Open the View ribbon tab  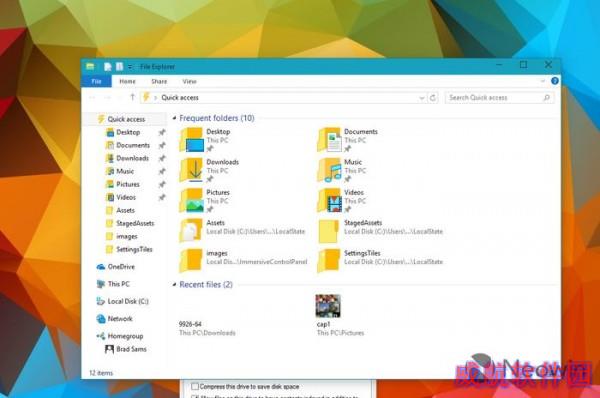pos(189,81)
